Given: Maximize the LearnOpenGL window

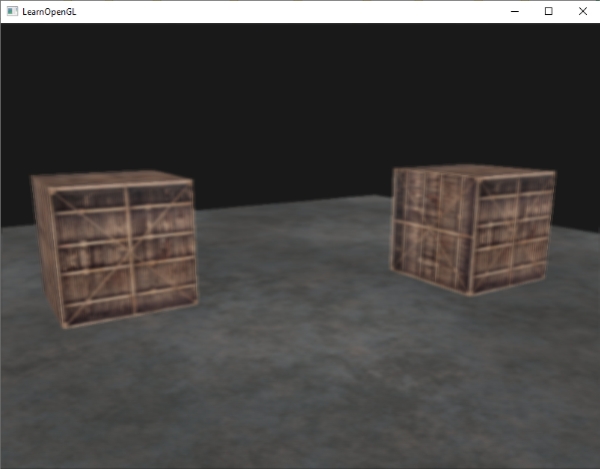Looking at the screenshot, I should (x=548, y=11).
